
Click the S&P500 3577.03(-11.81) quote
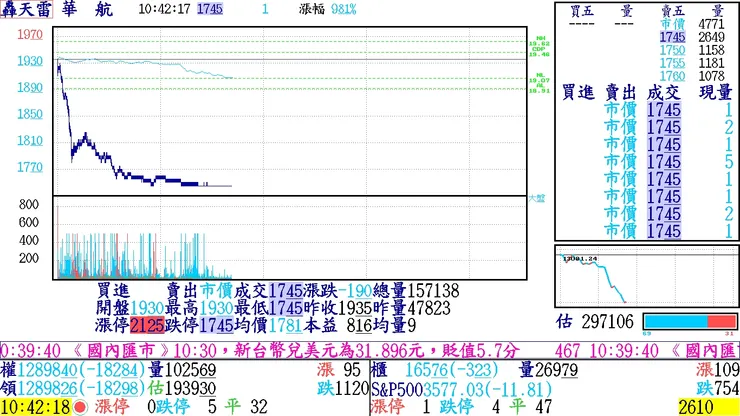[462, 390]
